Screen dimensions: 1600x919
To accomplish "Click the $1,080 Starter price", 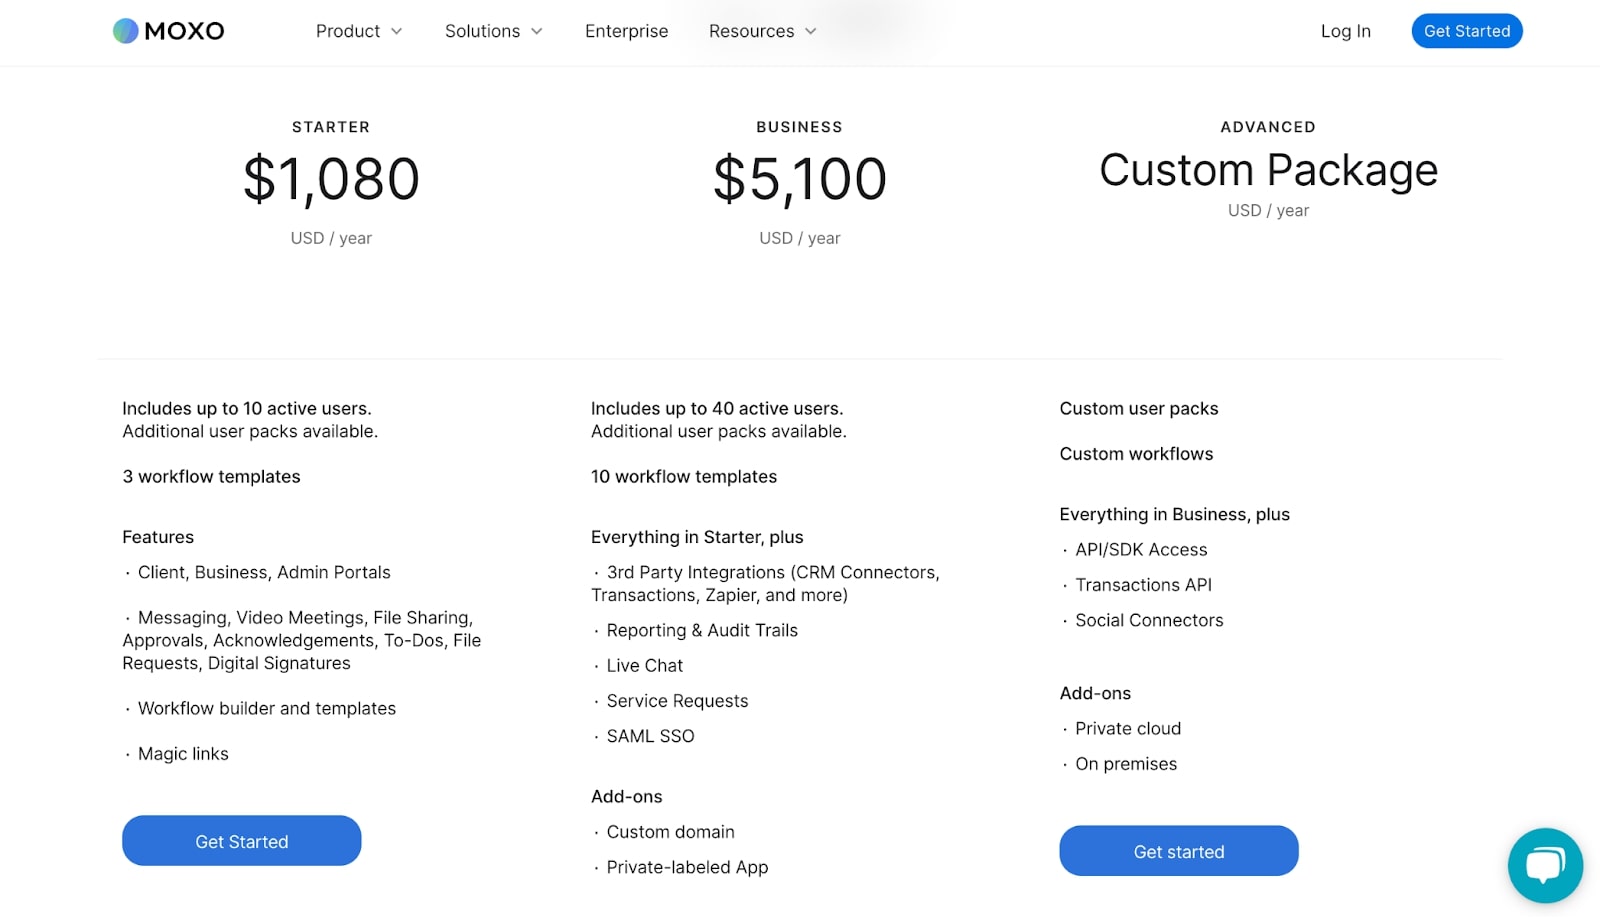I will pos(331,179).
